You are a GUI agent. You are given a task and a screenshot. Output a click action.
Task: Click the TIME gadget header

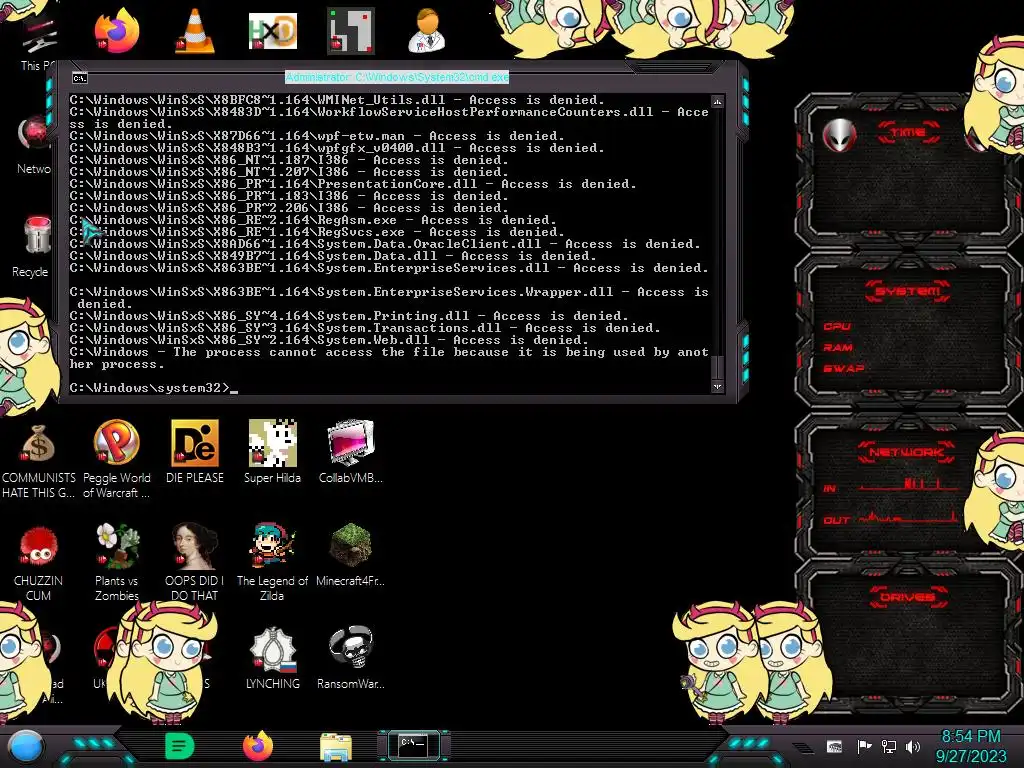click(x=908, y=133)
